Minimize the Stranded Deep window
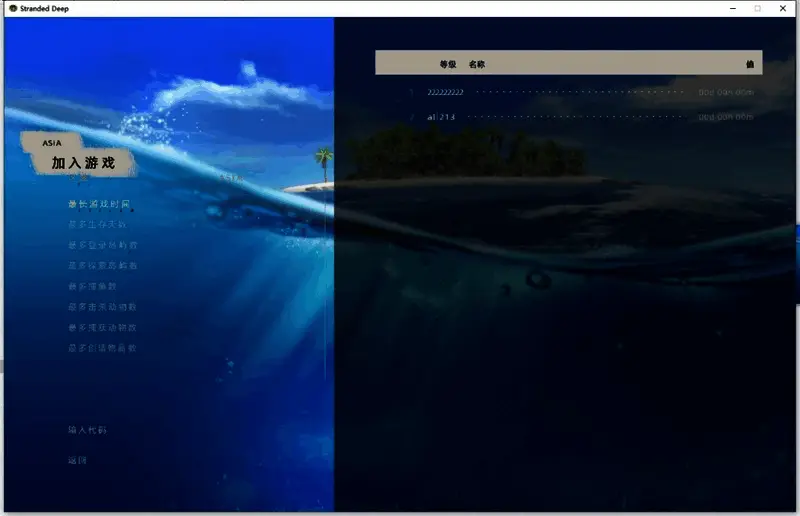This screenshot has height=516, width=800. 732,8
